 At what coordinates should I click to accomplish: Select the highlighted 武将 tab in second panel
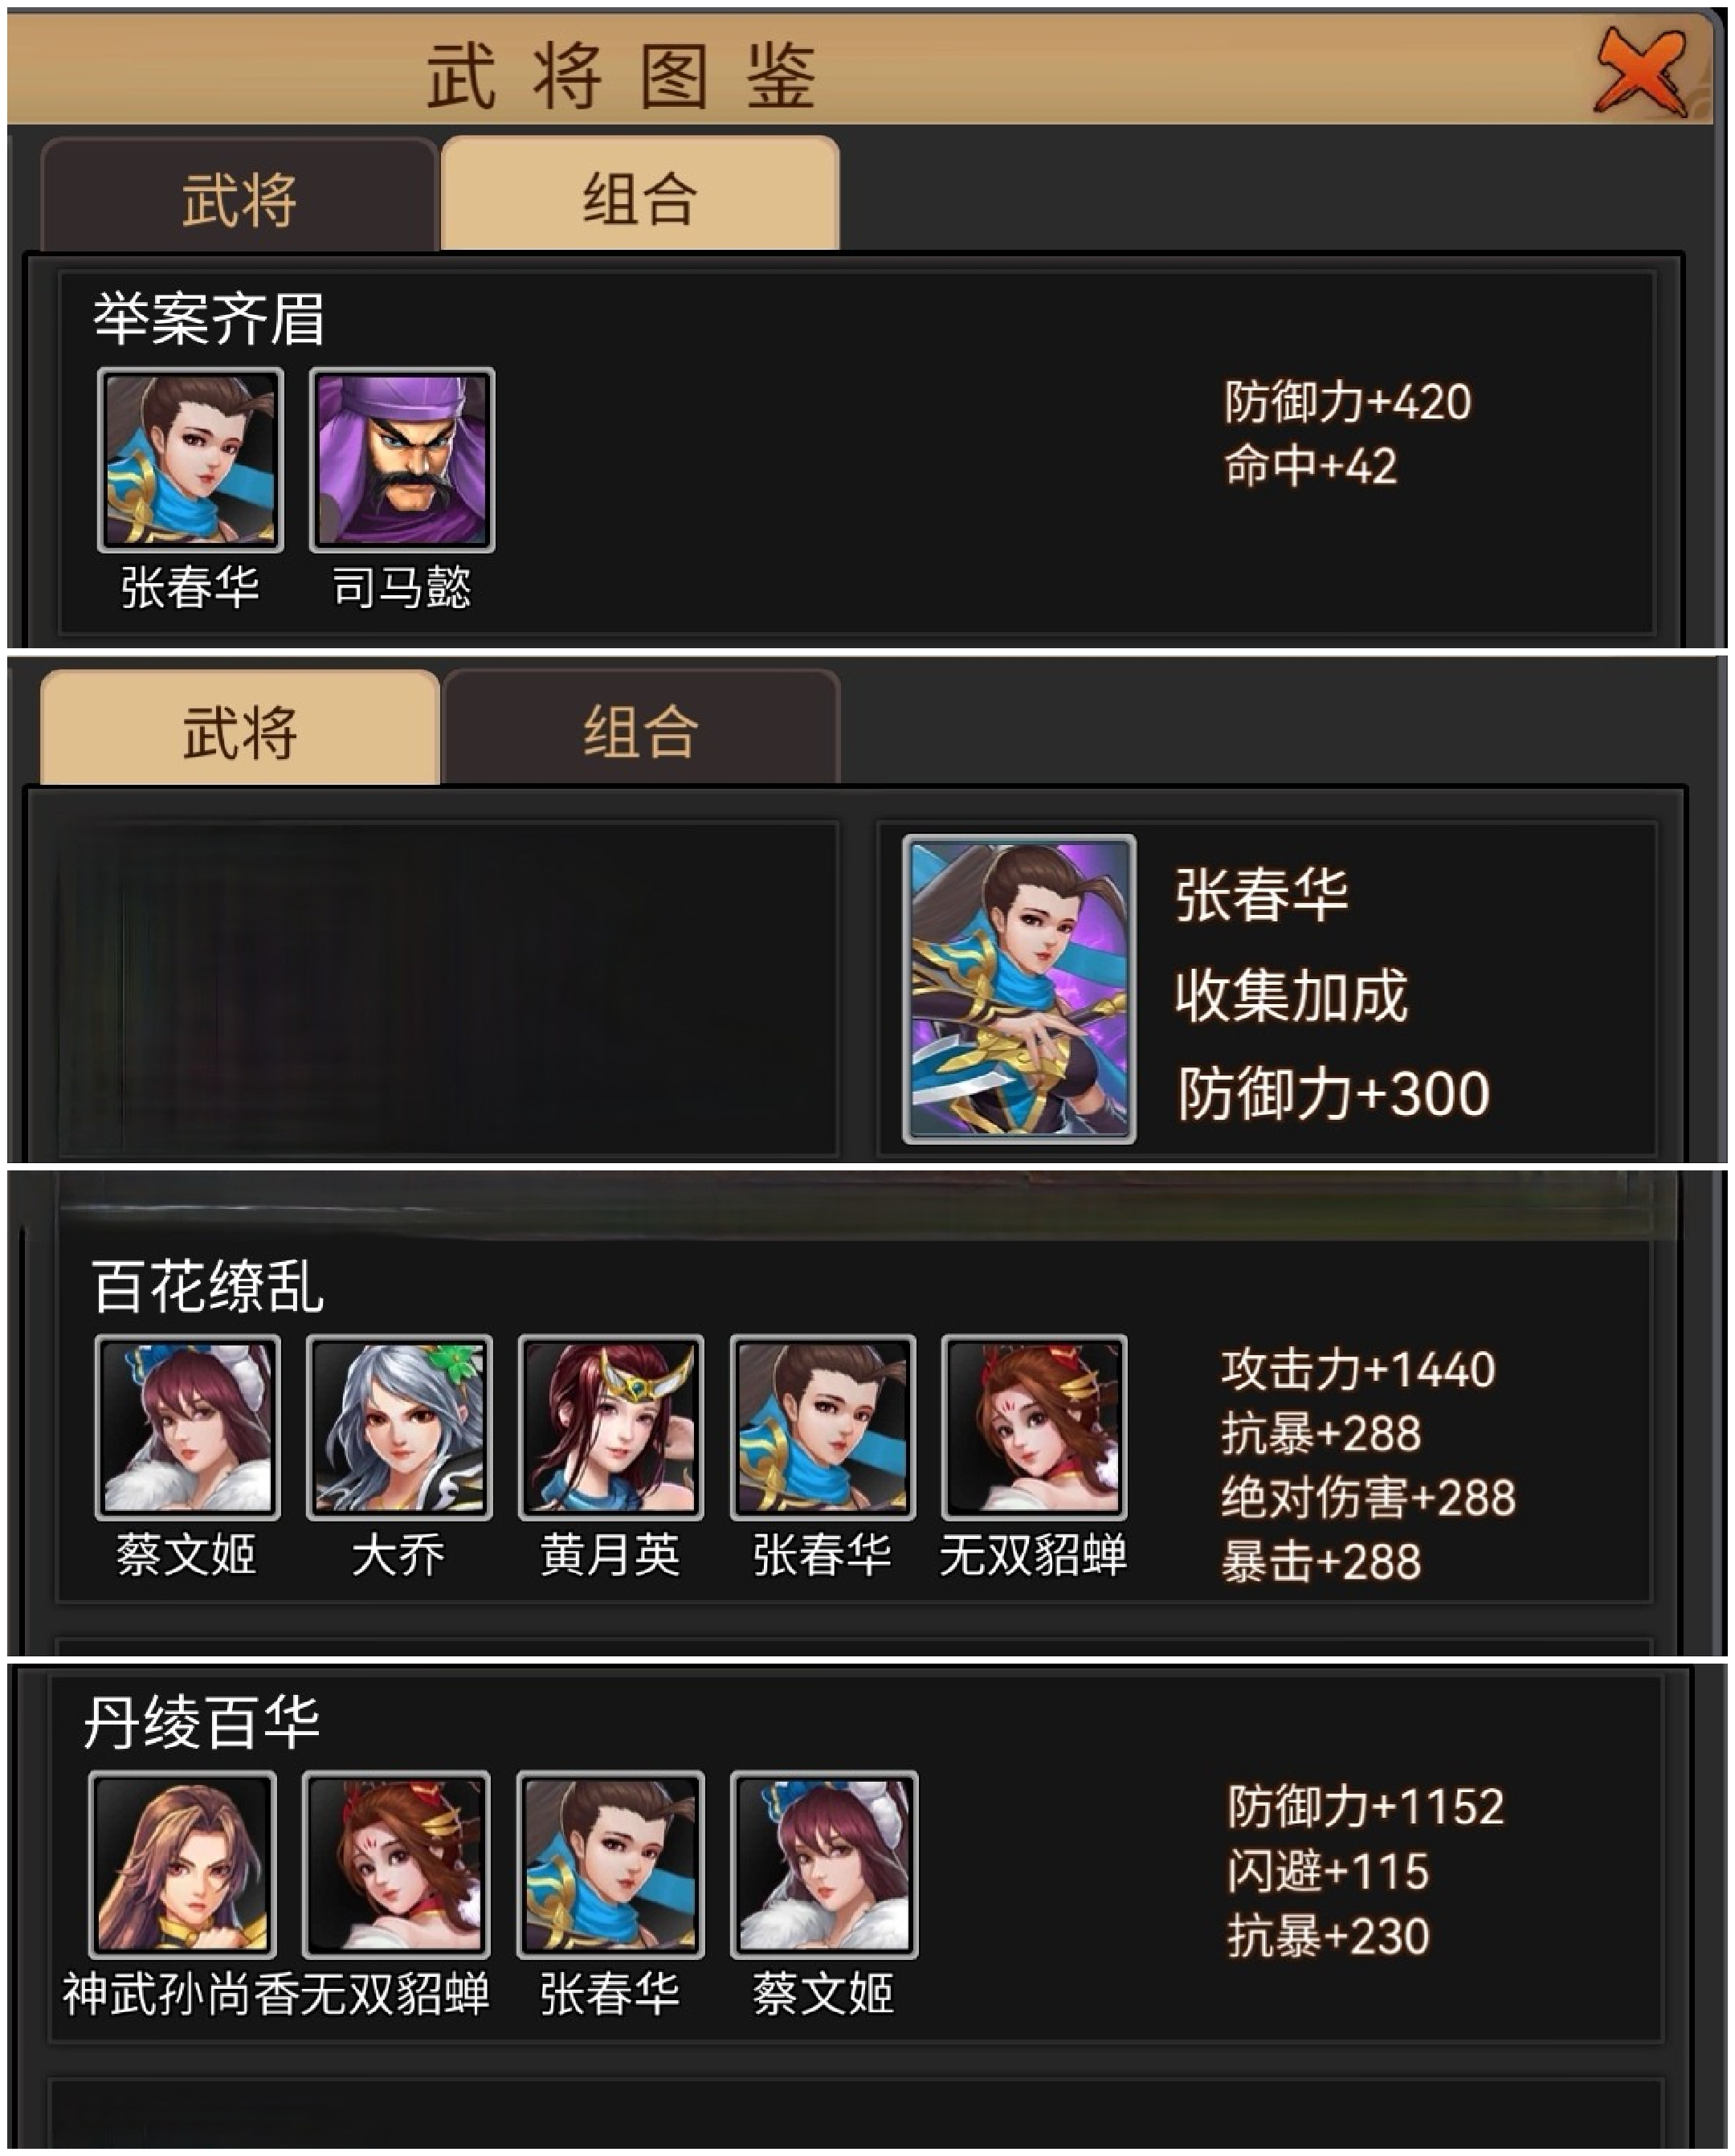click(240, 728)
